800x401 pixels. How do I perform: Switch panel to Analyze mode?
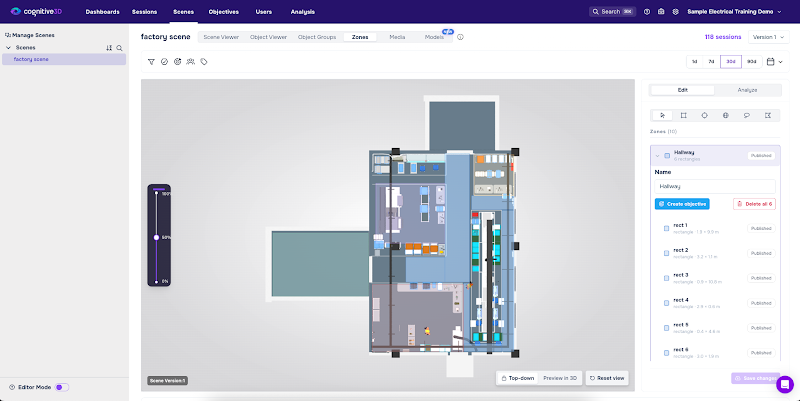[747, 90]
